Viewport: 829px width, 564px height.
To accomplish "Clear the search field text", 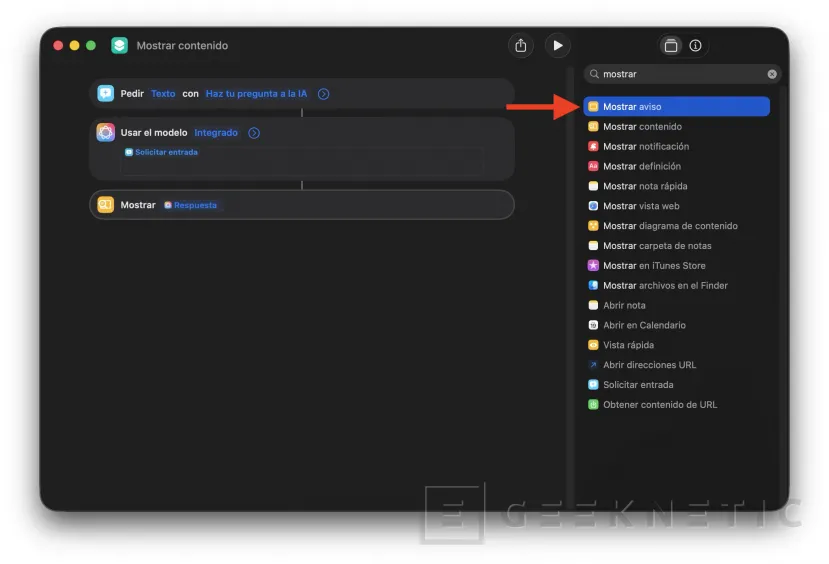I will click(772, 74).
